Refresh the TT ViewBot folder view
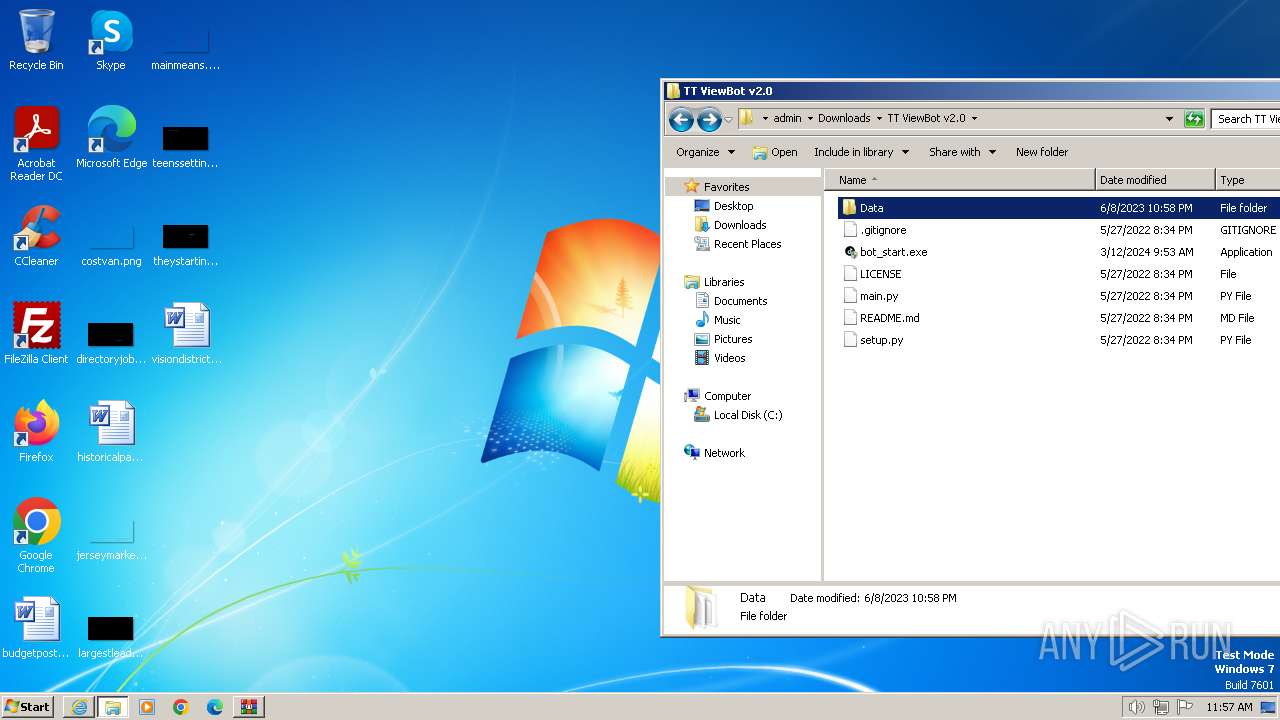Image resolution: width=1280 pixels, height=720 pixels. [x=1194, y=119]
